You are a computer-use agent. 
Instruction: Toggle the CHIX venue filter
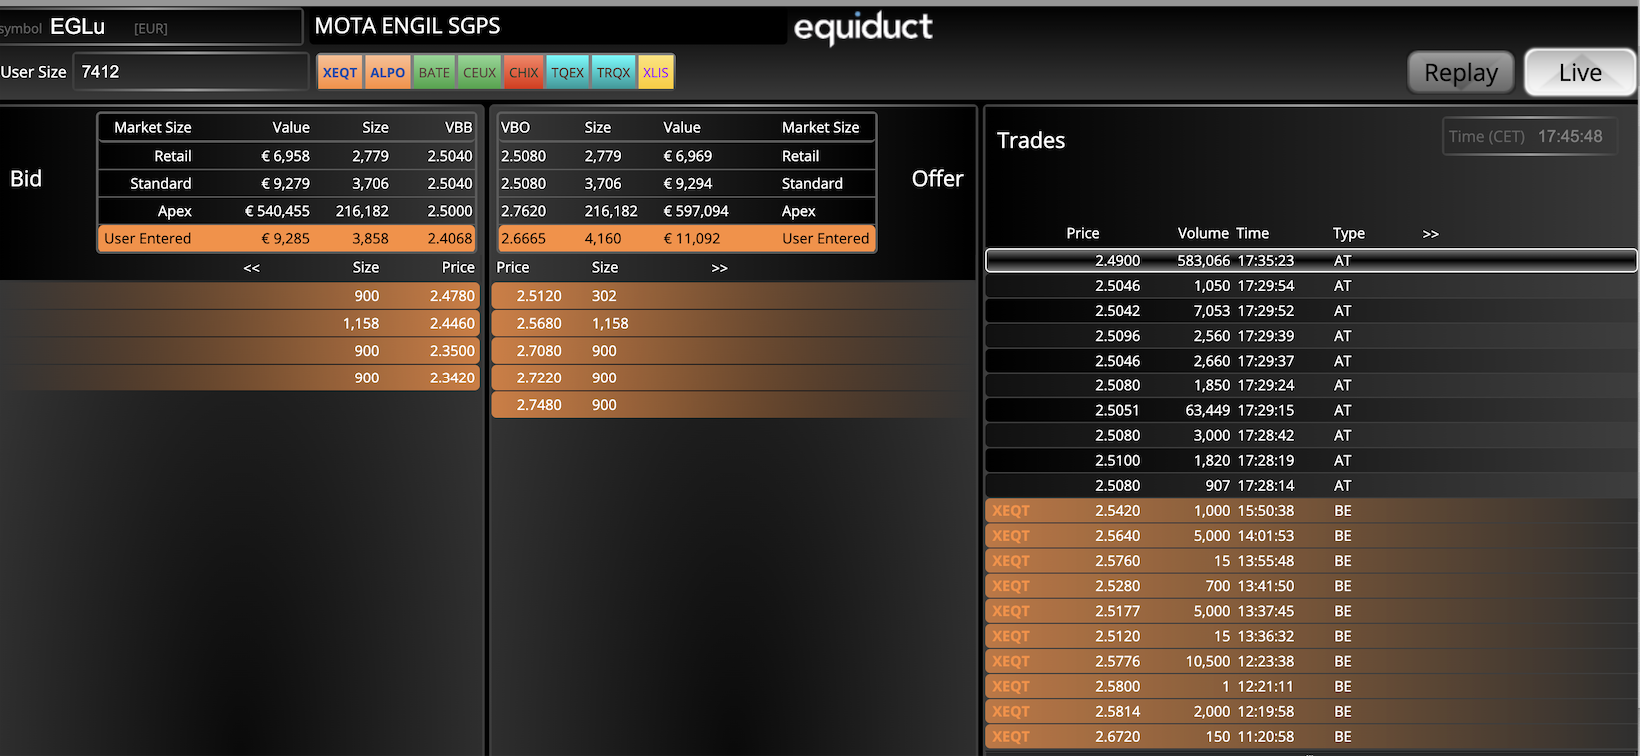click(523, 72)
